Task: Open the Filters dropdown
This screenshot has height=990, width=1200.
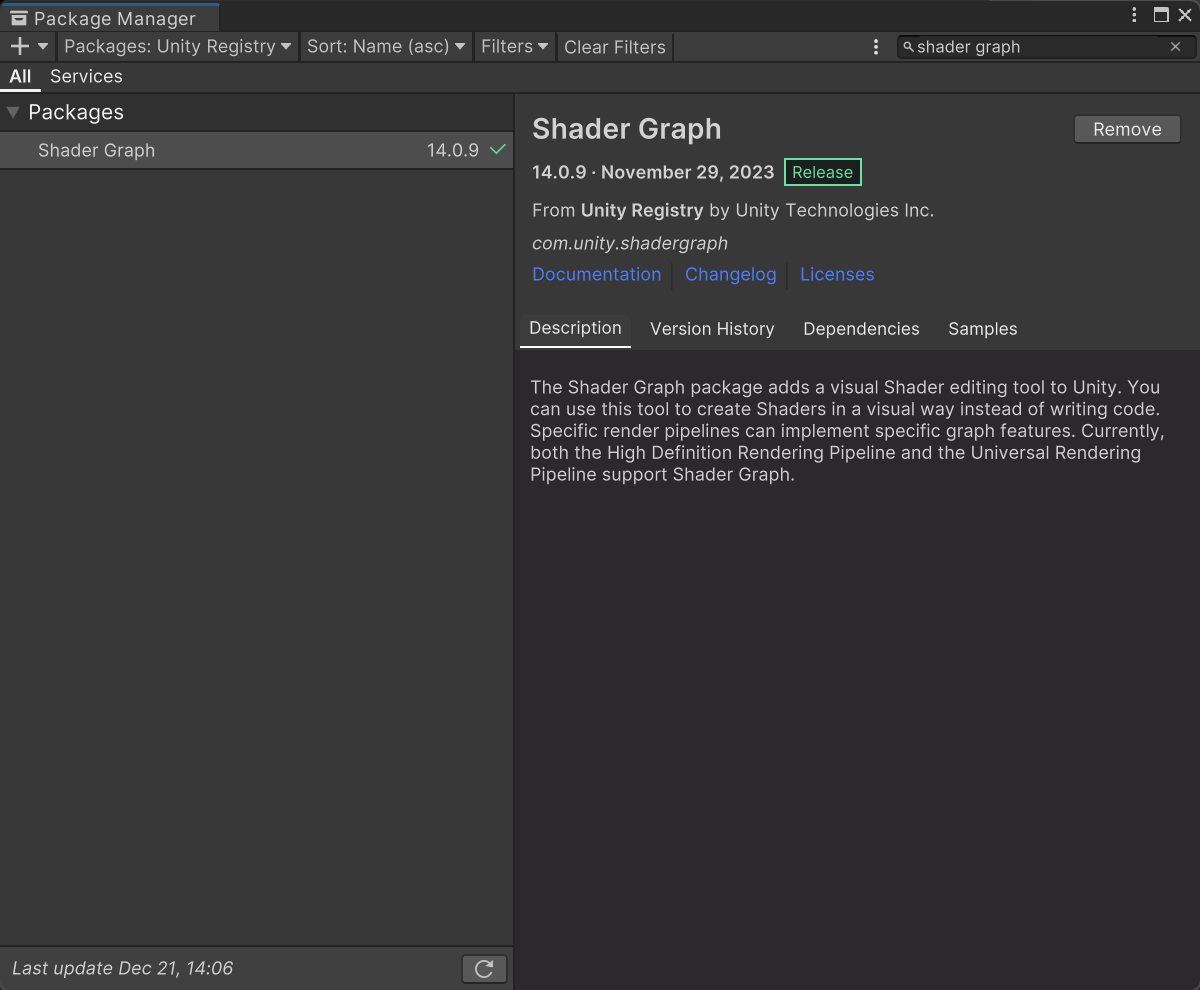Action: click(x=514, y=46)
